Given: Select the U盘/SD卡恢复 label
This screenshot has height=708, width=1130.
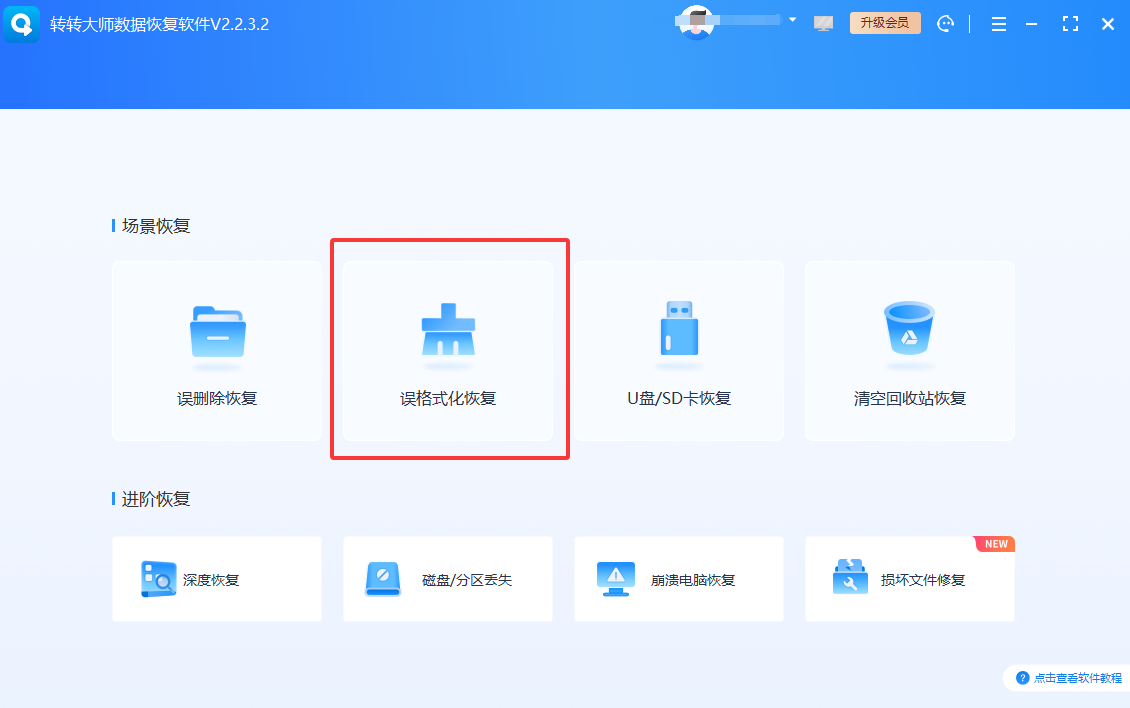Looking at the screenshot, I should tap(679, 398).
